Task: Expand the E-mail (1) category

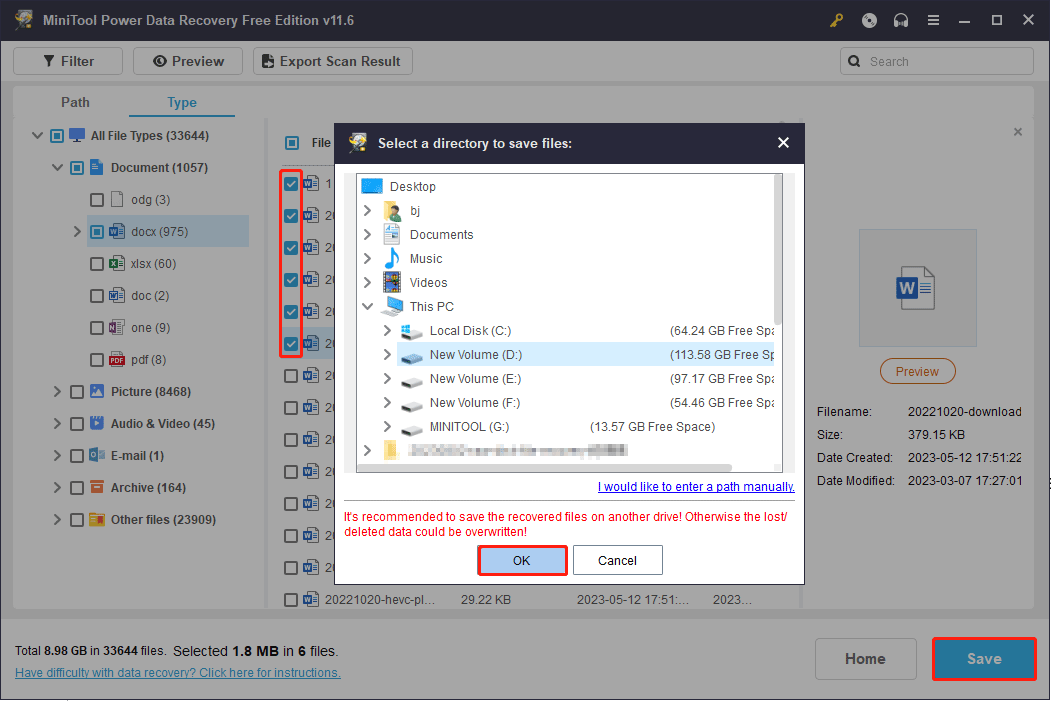Action: (58, 456)
